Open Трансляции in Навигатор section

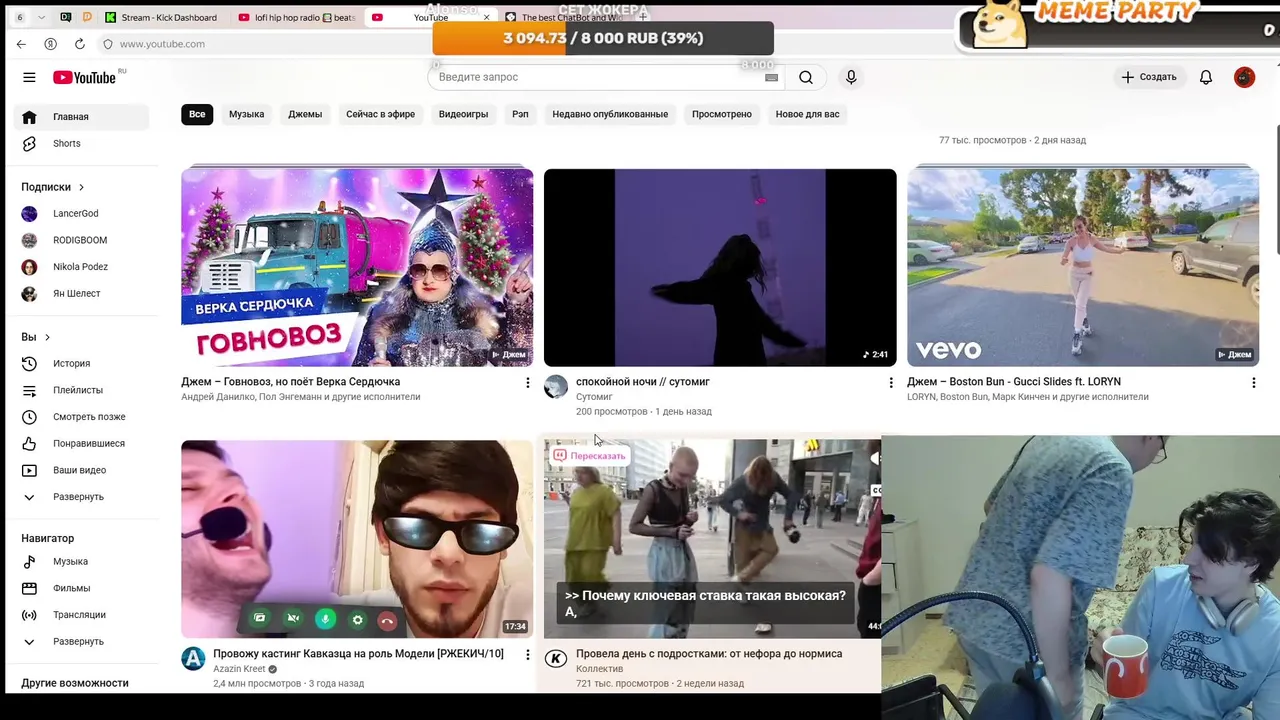81,615
